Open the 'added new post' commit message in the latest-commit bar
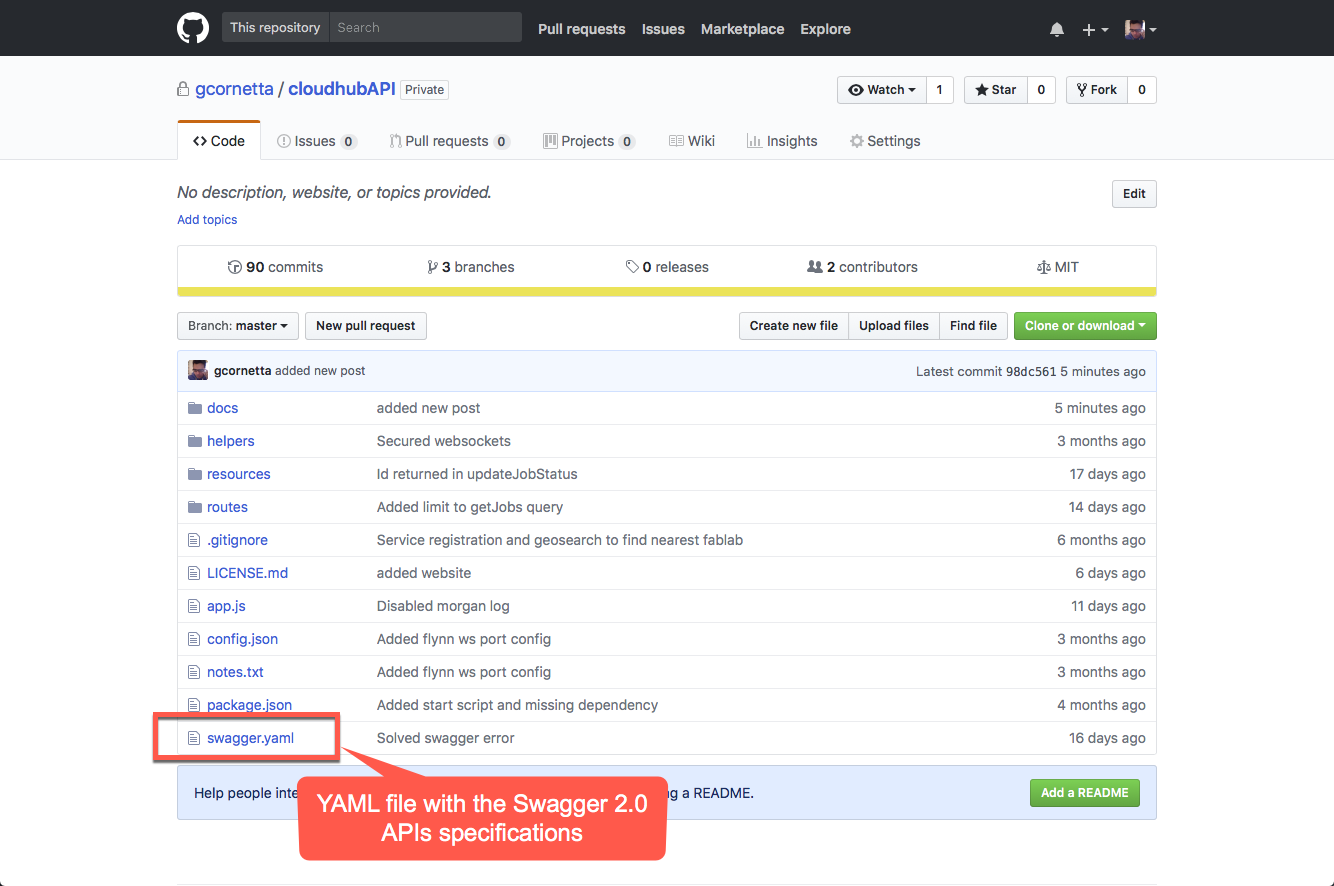1334x886 pixels. (320, 371)
